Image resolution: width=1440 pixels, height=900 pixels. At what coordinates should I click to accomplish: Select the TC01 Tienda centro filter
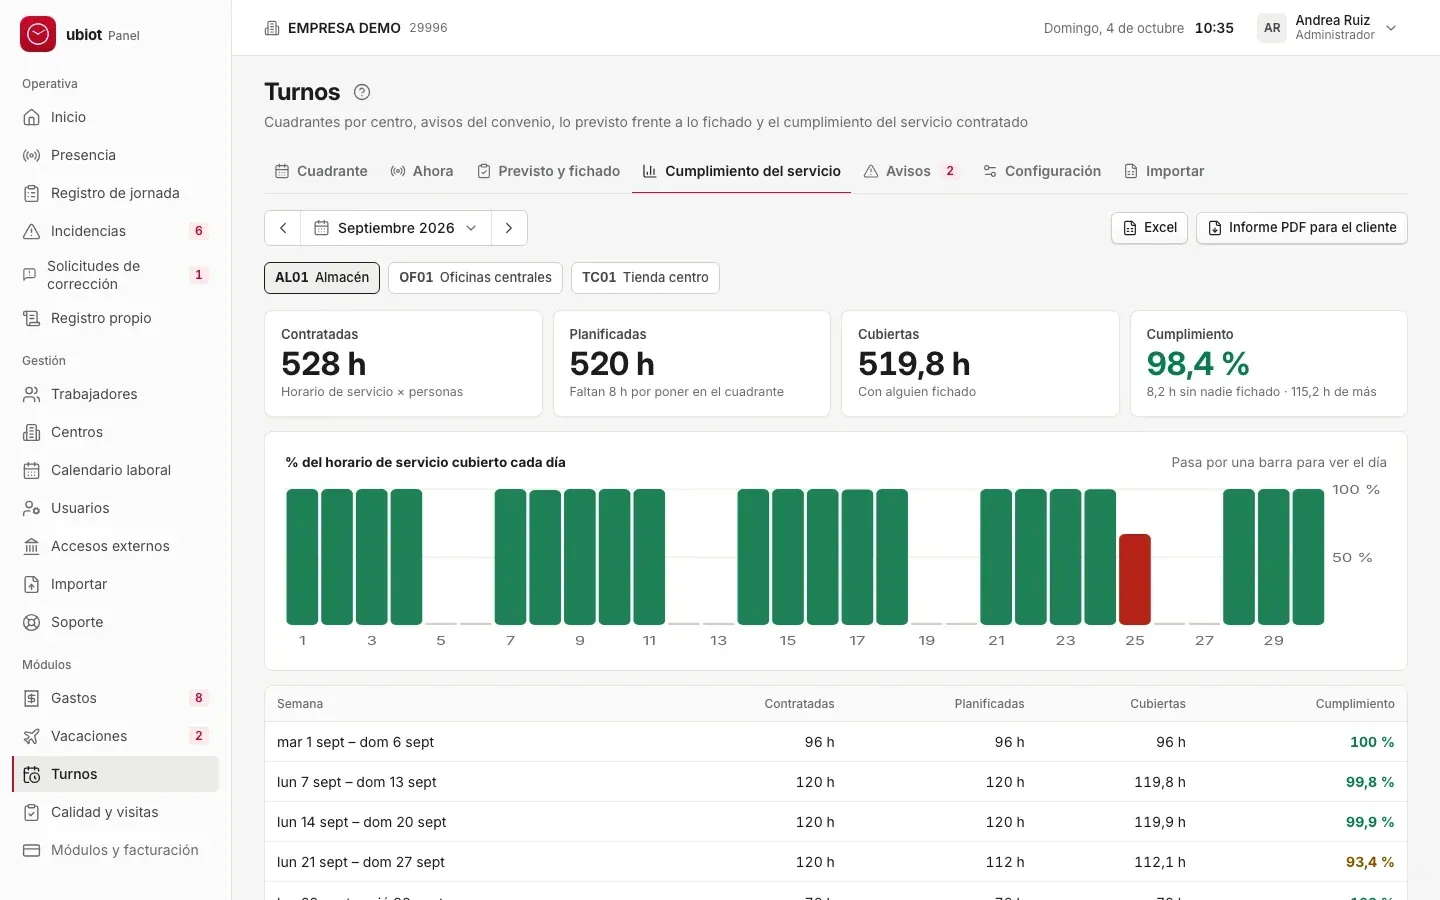[x=645, y=278]
